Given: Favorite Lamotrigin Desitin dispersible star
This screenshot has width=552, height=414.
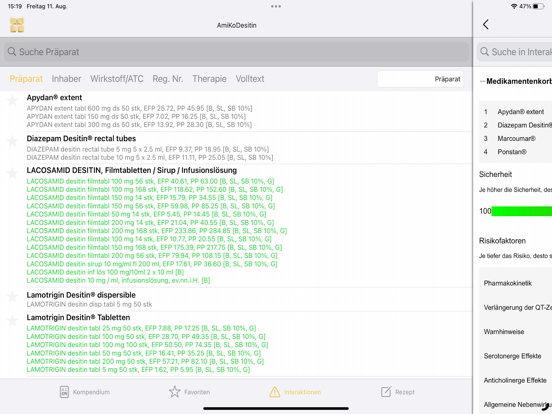Looking at the screenshot, I should 13,296.
